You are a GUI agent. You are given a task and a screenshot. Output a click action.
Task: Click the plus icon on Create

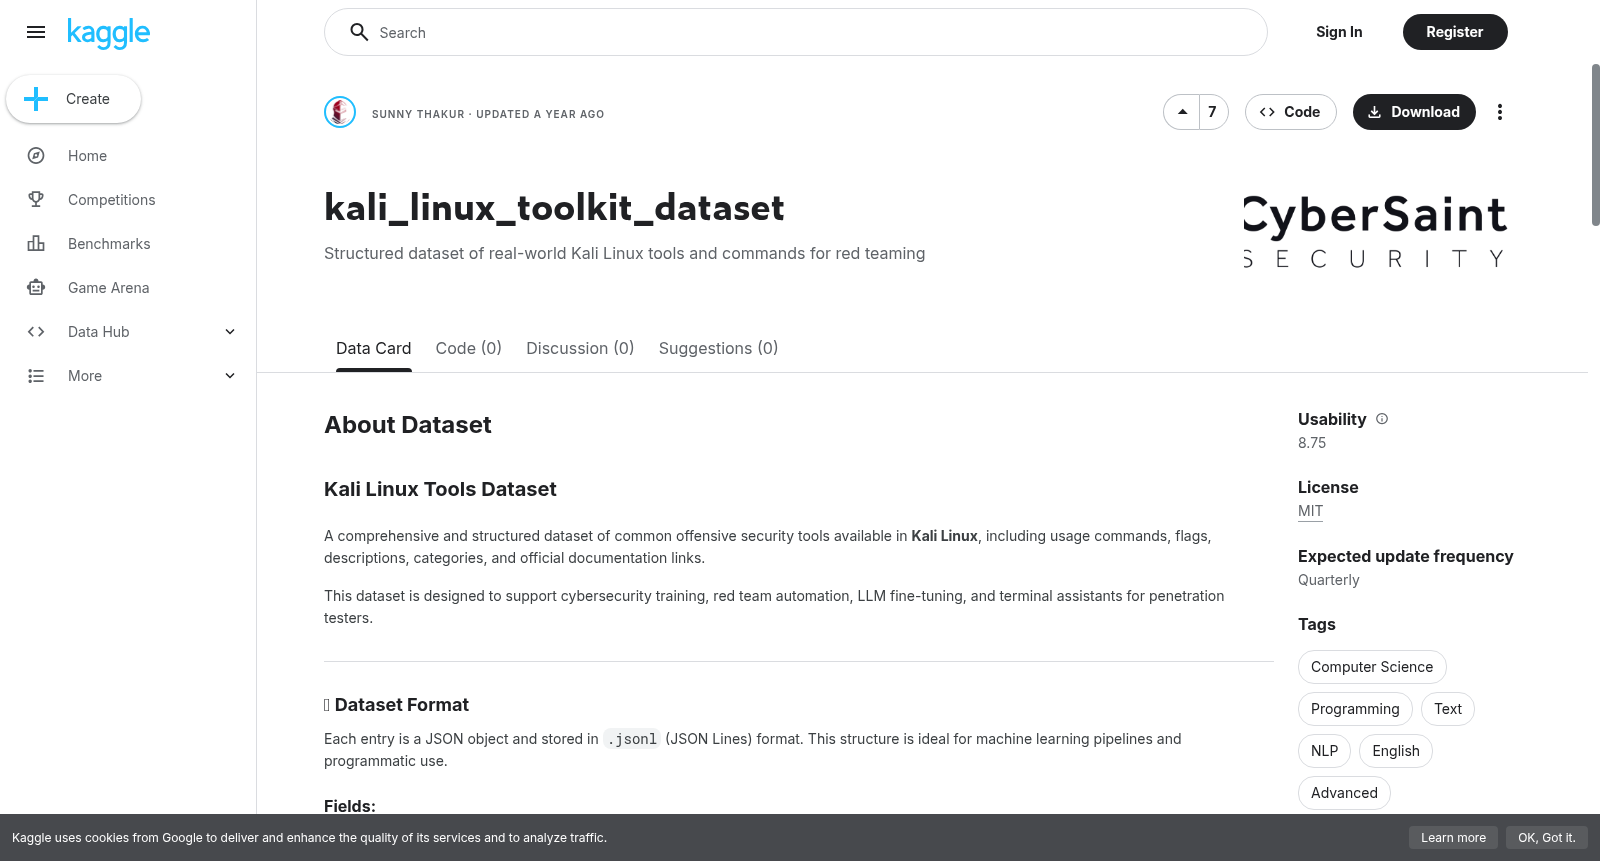pyautogui.click(x=36, y=99)
